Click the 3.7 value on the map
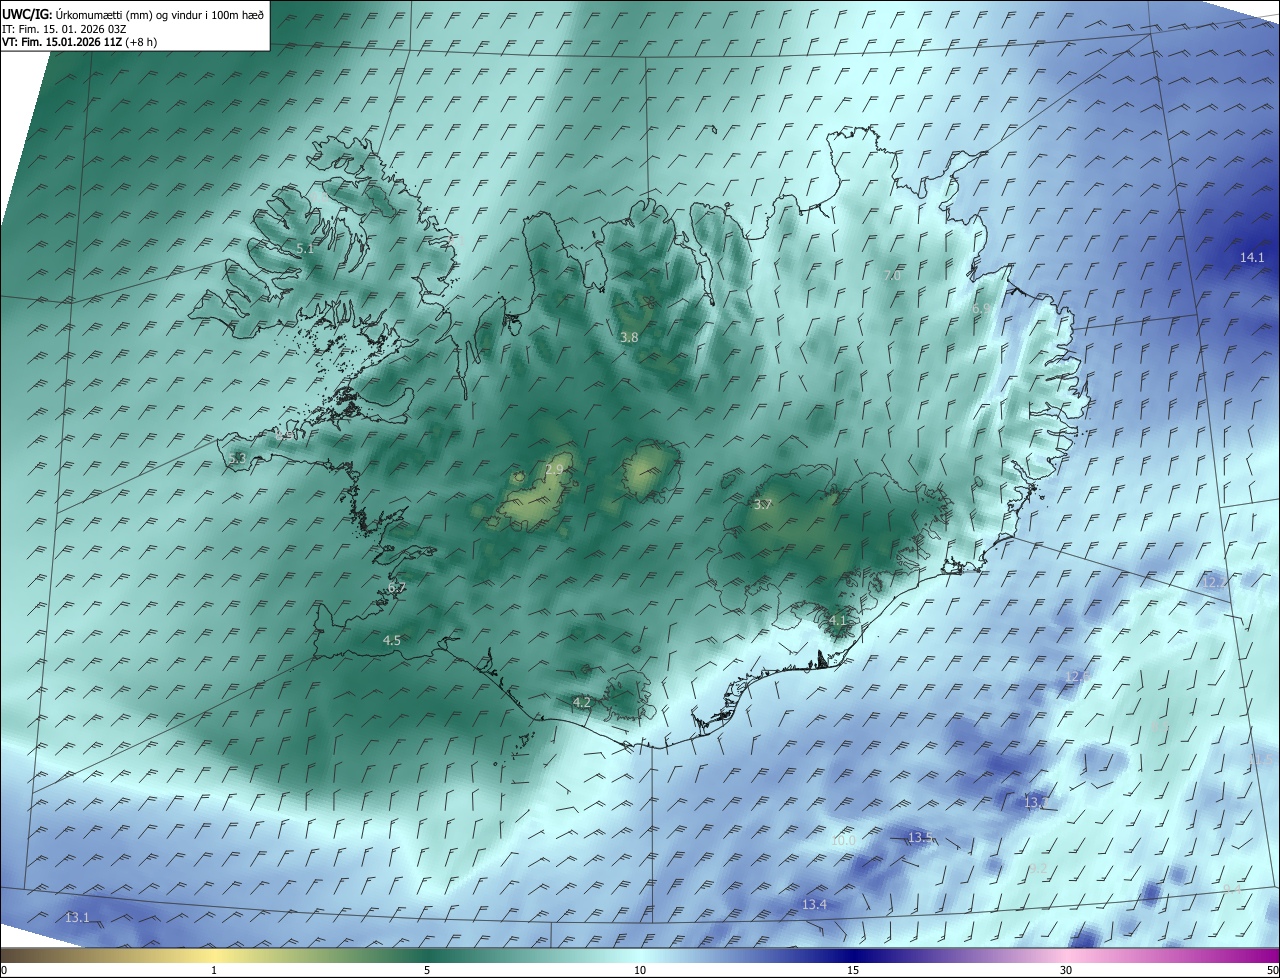The height and width of the screenshot is (978, 1280). pyautogui.click(x=763, y=504)
